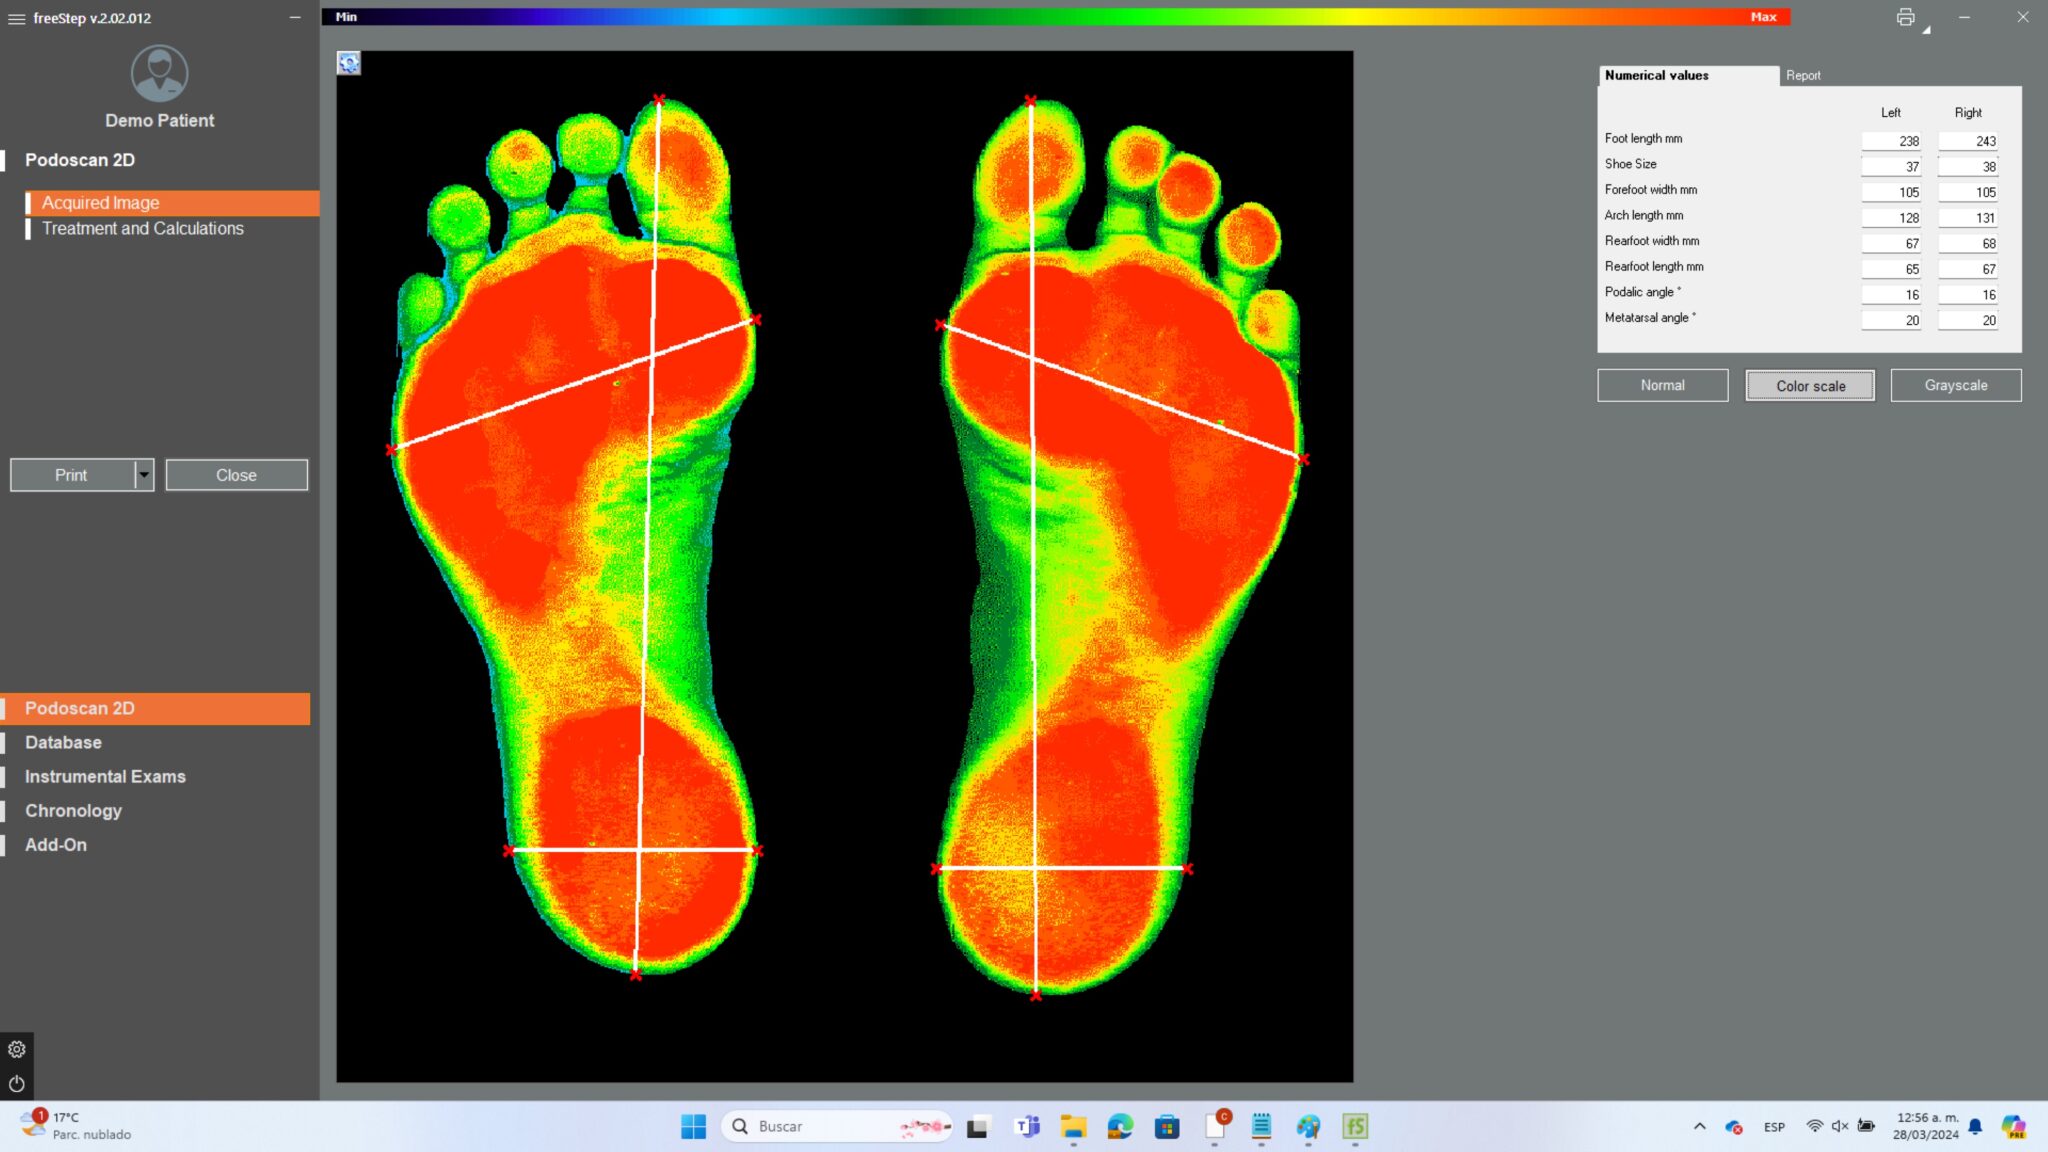The width and height of the screenshot is (2048, 1152).
Task: Expand the Print button dropdown arrow
Action: click(x=143, y=474)
